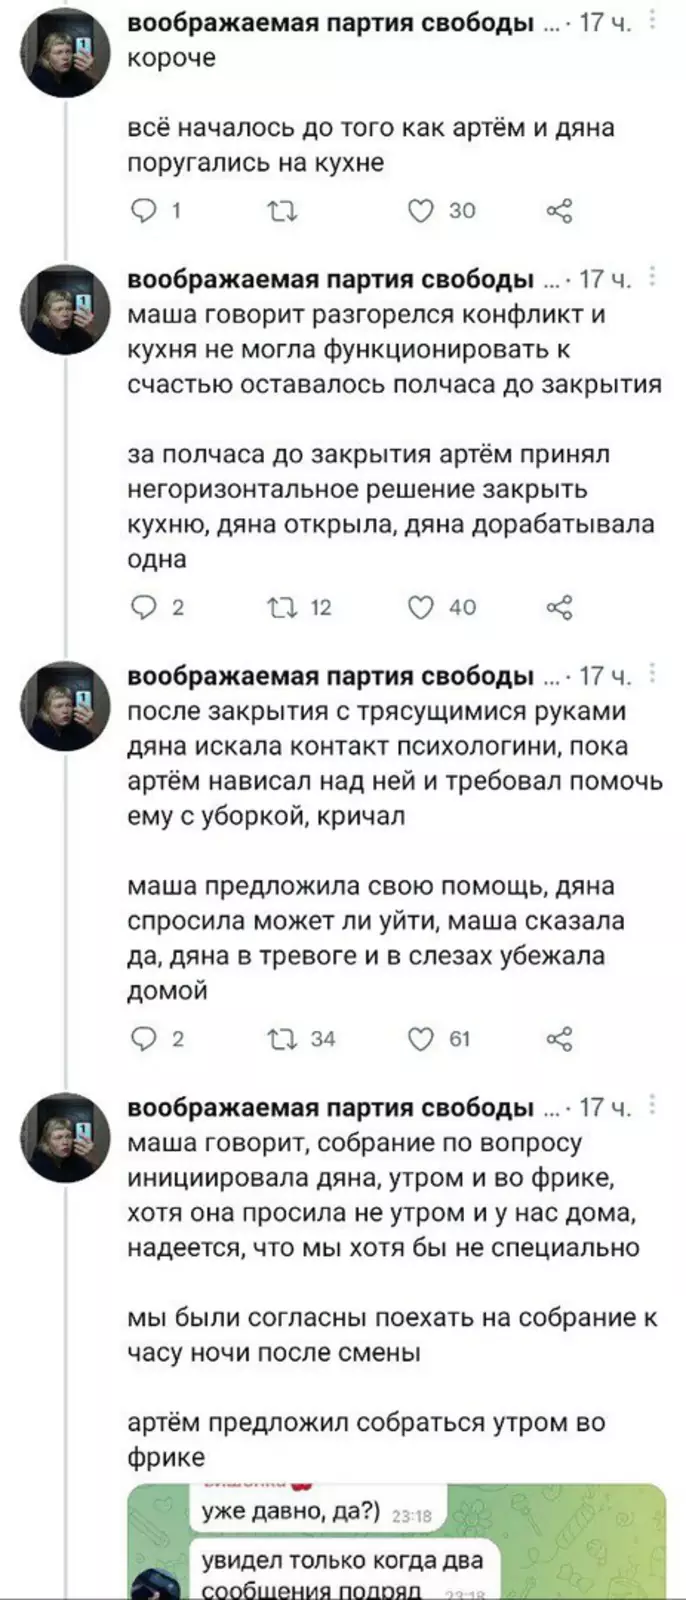This screenshot has width=686, height=1600.
Task: Share the tweet with 61 likes
Action: point(560,1039)
